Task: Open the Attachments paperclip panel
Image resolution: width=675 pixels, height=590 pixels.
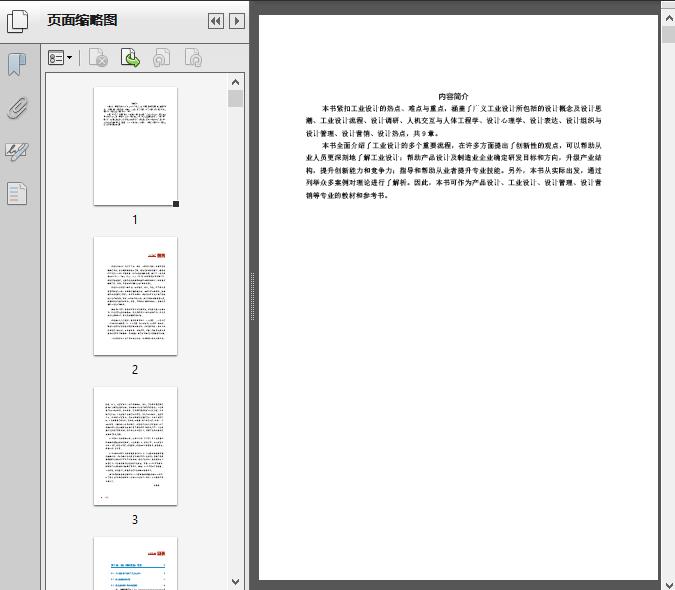Action: click(x=17, y=108)
